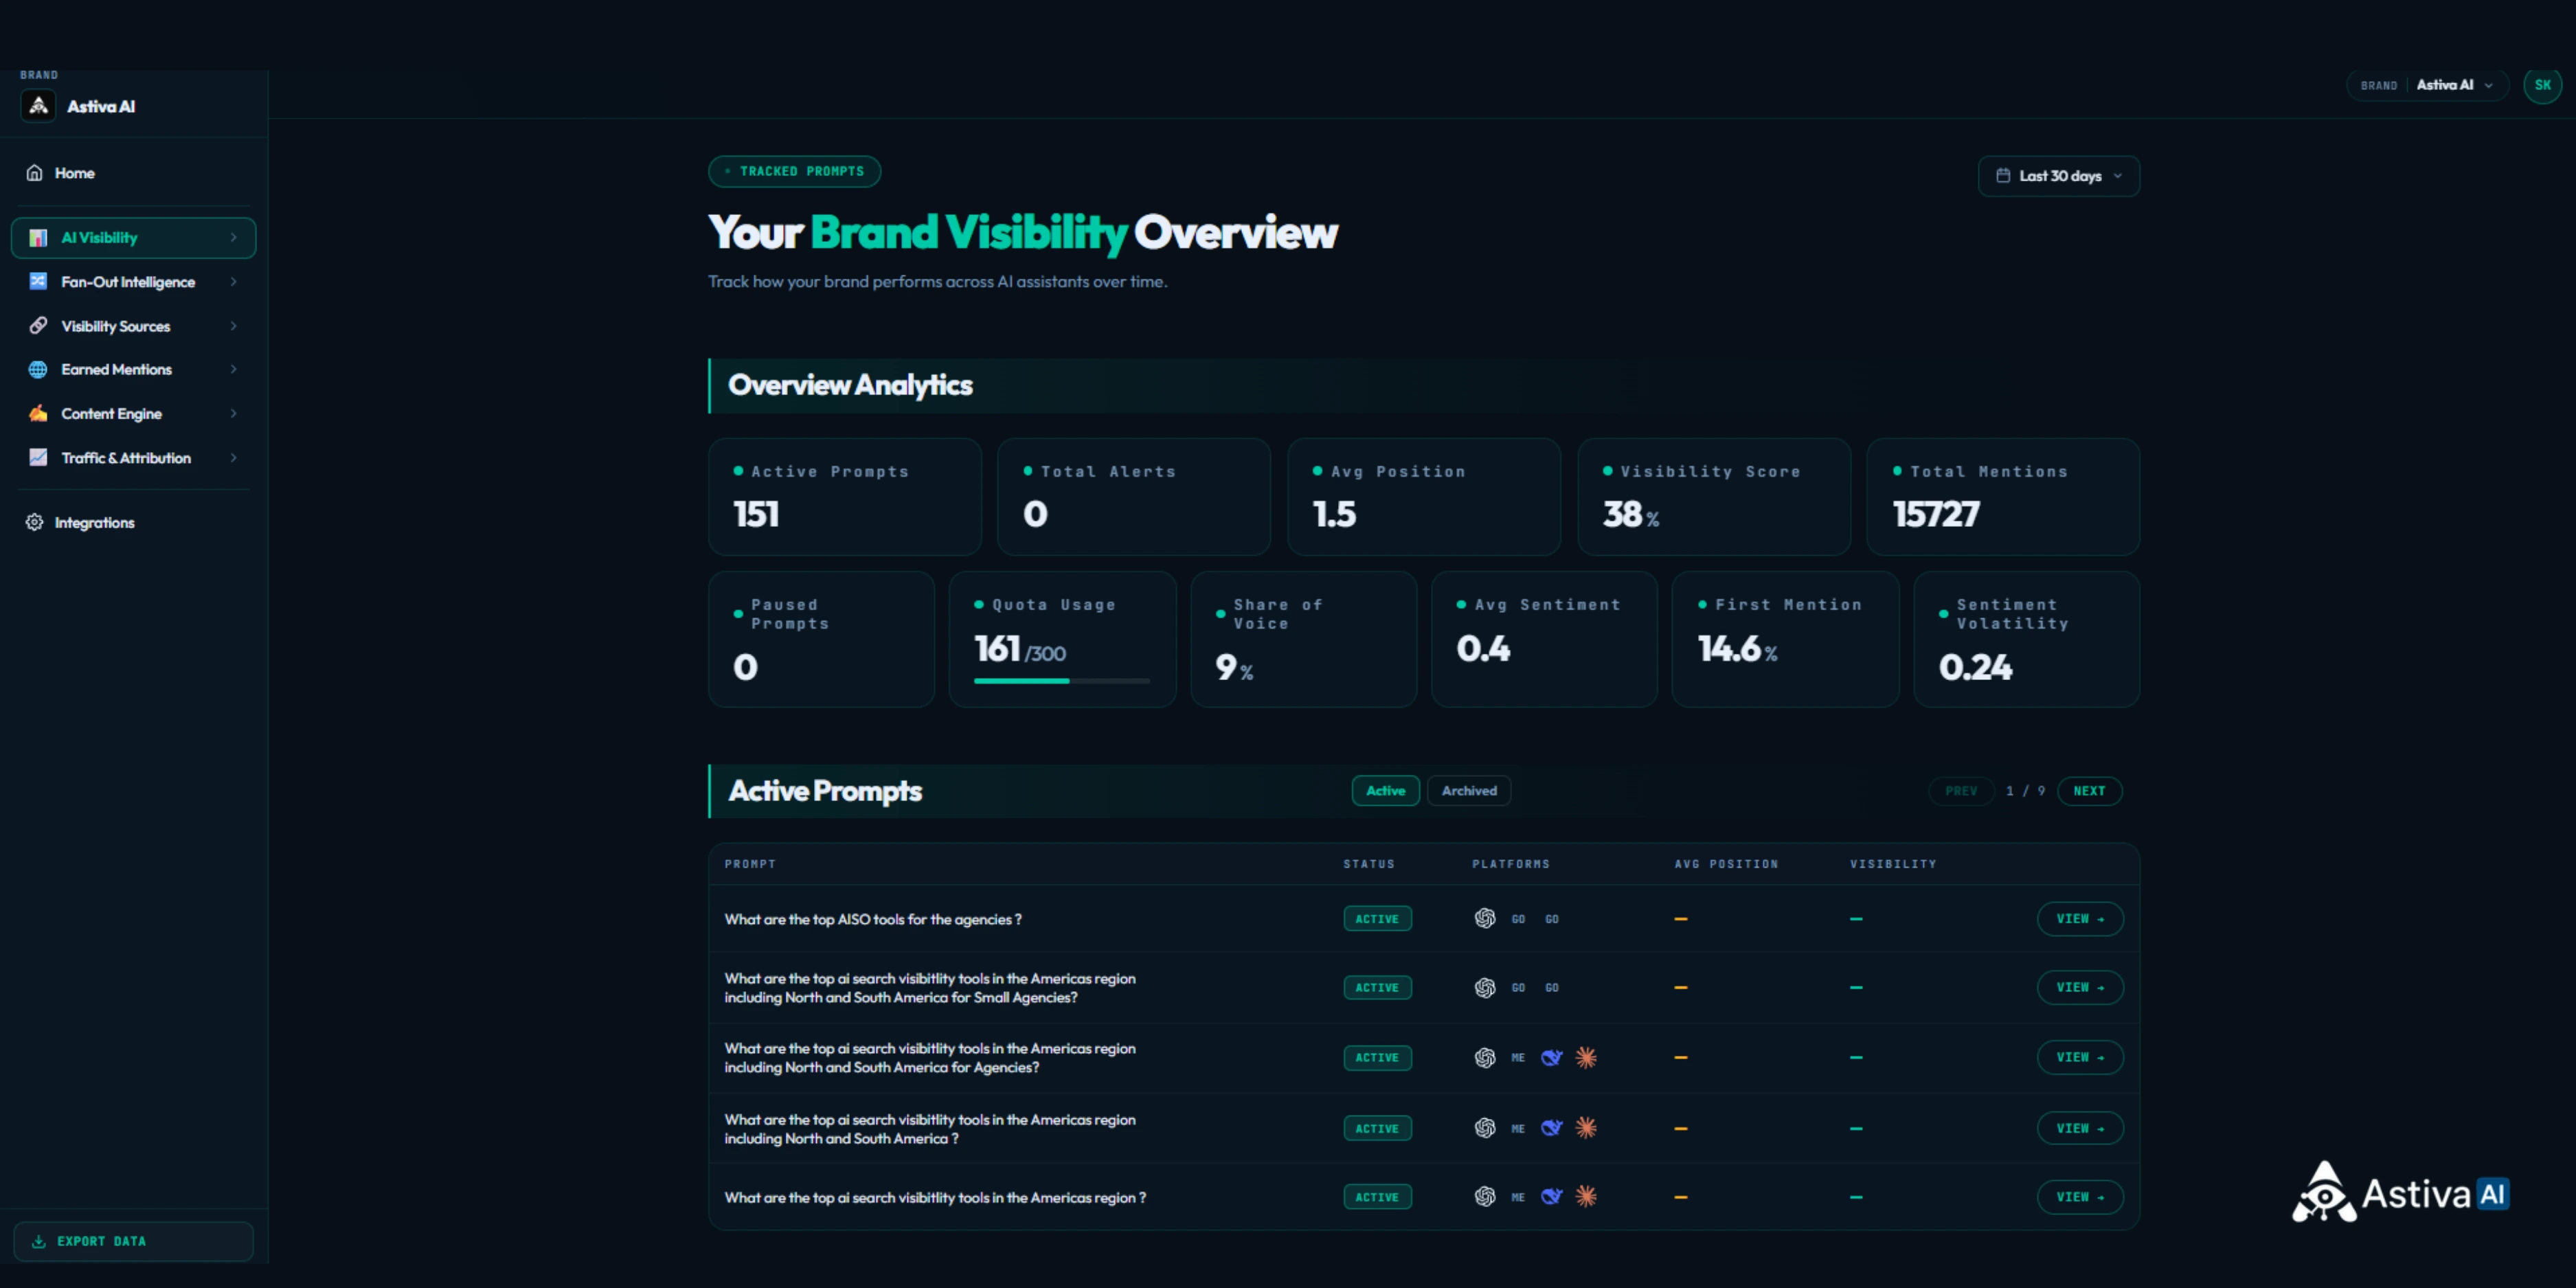This screenshot has width=2576, height=1288.
Task: Expand the Content Engine chevron
Action: [x=233, y=414]
